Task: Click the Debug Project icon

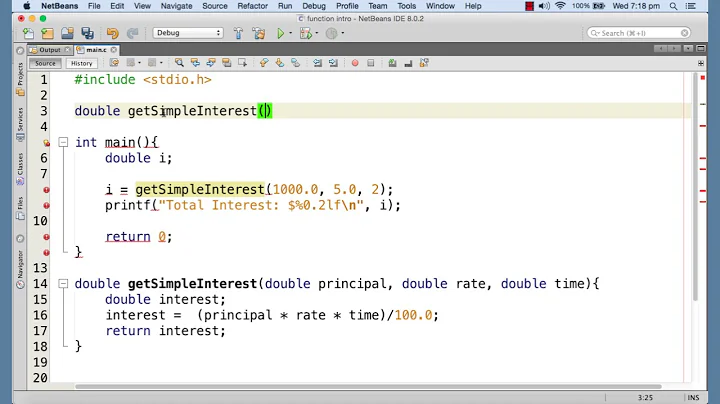Action: tap(305, 33)
